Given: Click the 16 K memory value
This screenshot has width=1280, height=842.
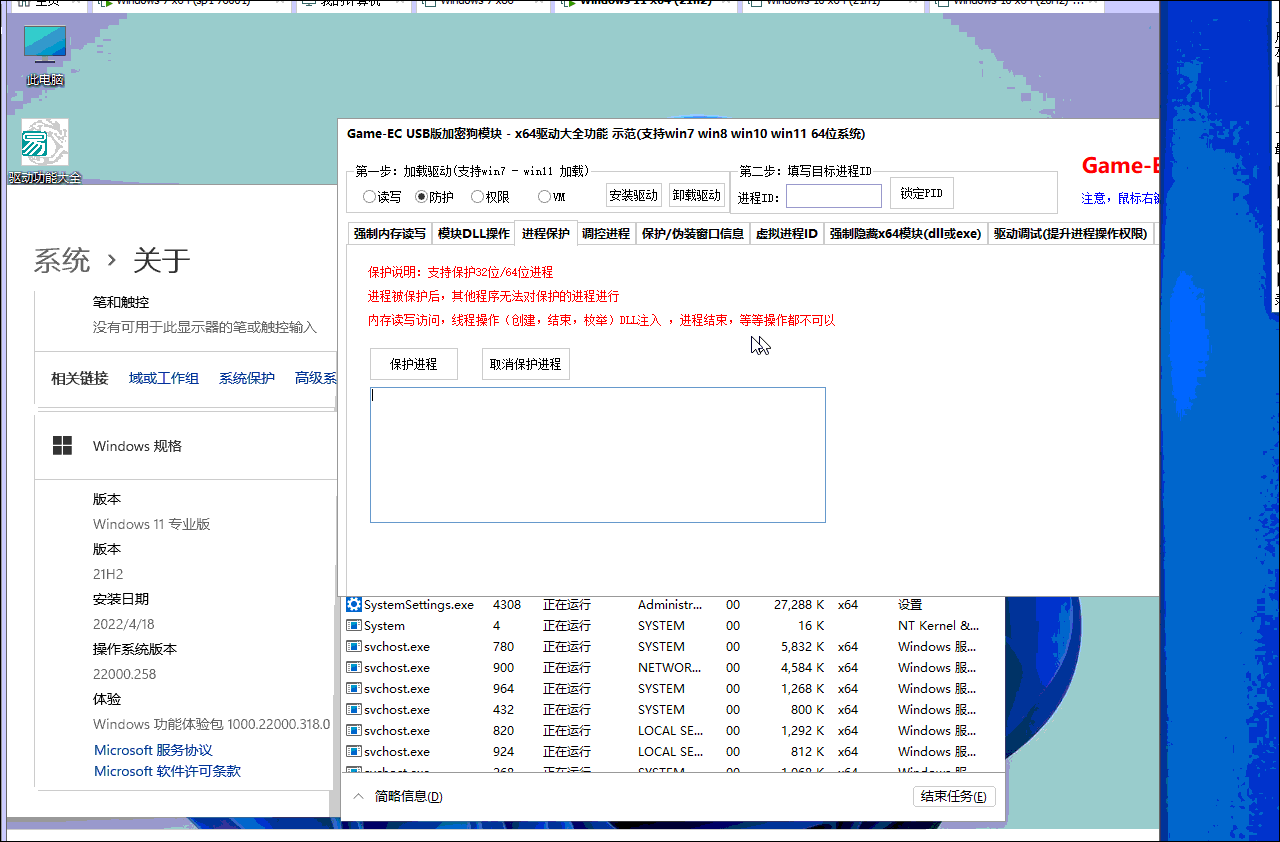Looking at the screenshot, I should (x=810, y=626).
